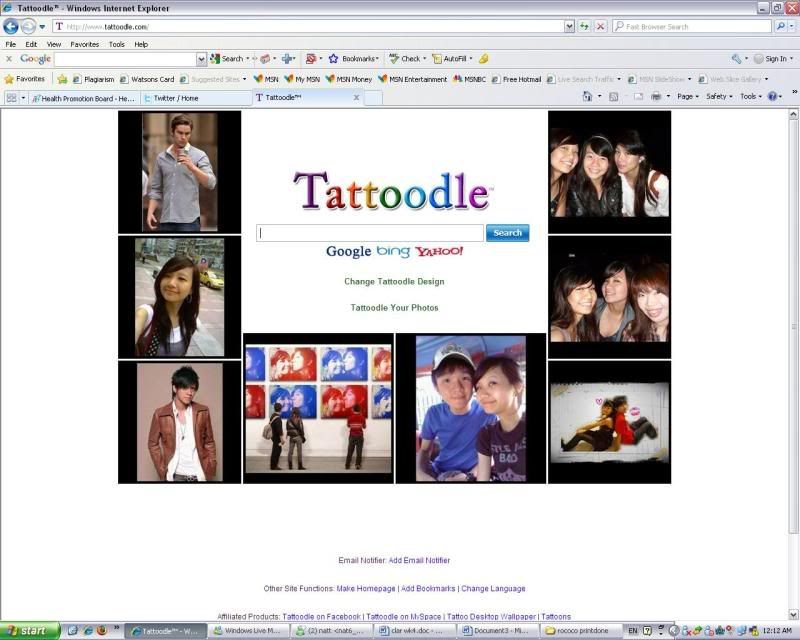This screenshot has height=640, width=800.
Task: Open the recent pages dropdown arrow
Action: tap(42, 27)
